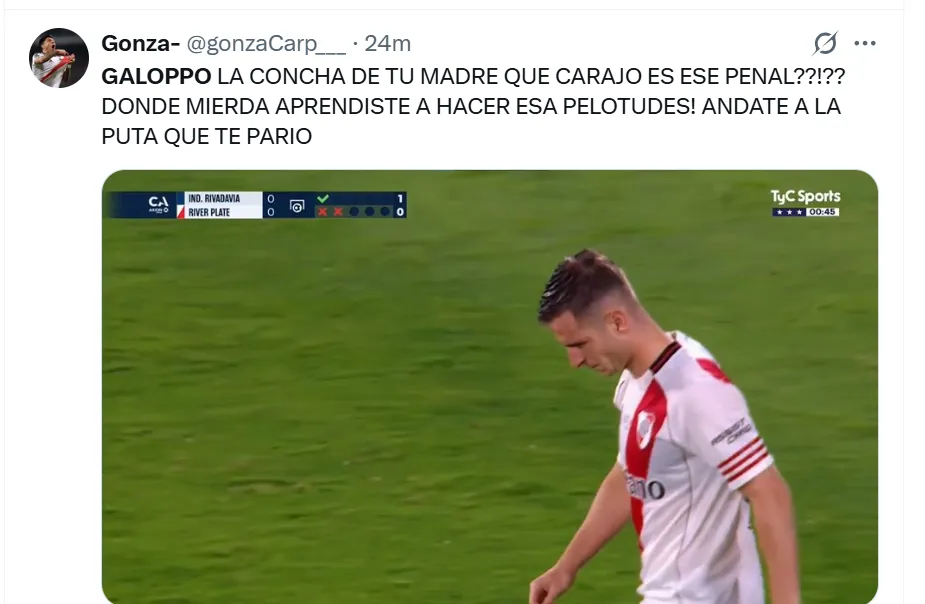Open tweet permalink via 24m timestamp
This screenshot has height=604, width=925.
pos(388,43)
